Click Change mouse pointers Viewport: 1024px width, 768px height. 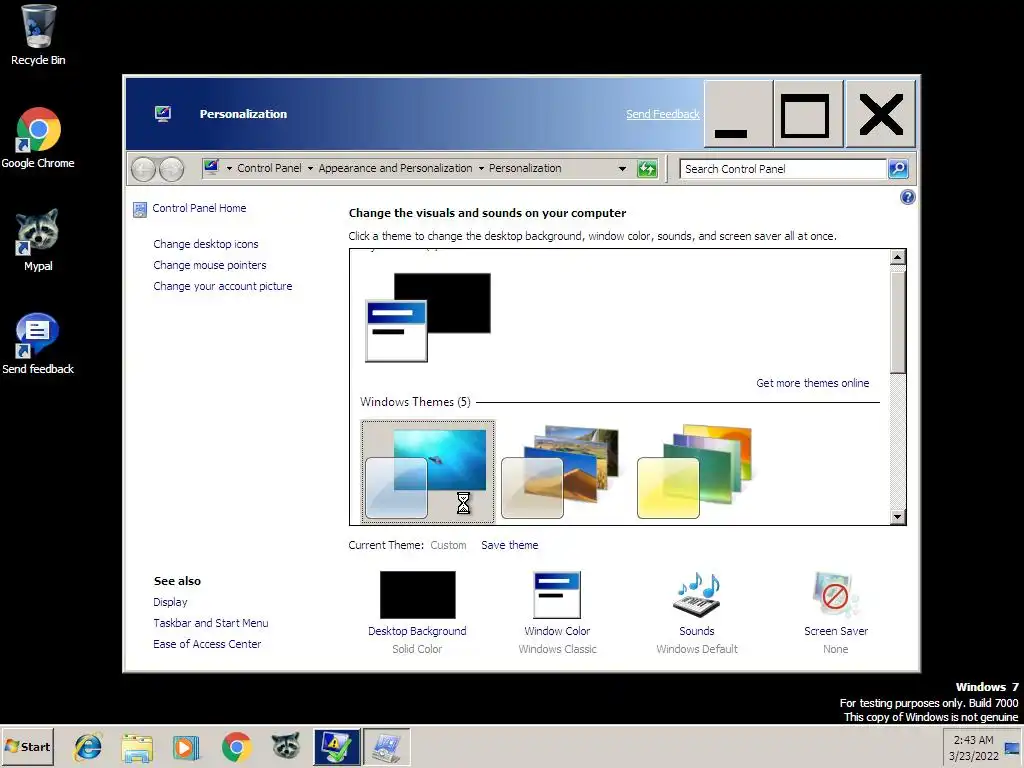pos(210,264)
